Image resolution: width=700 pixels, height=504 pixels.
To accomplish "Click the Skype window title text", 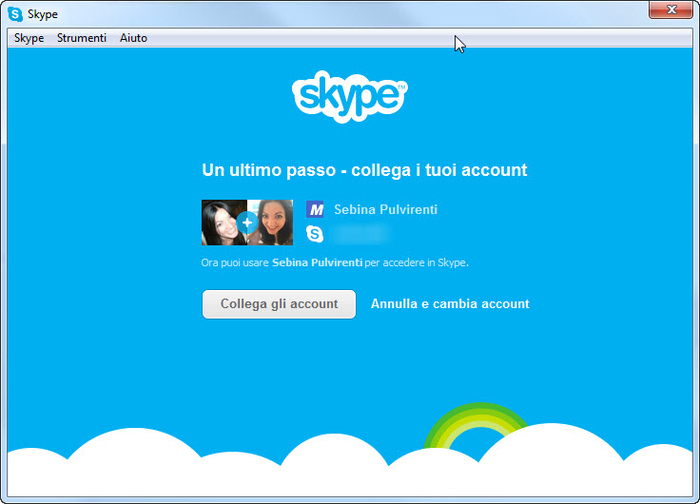I will tap(43, 14).
